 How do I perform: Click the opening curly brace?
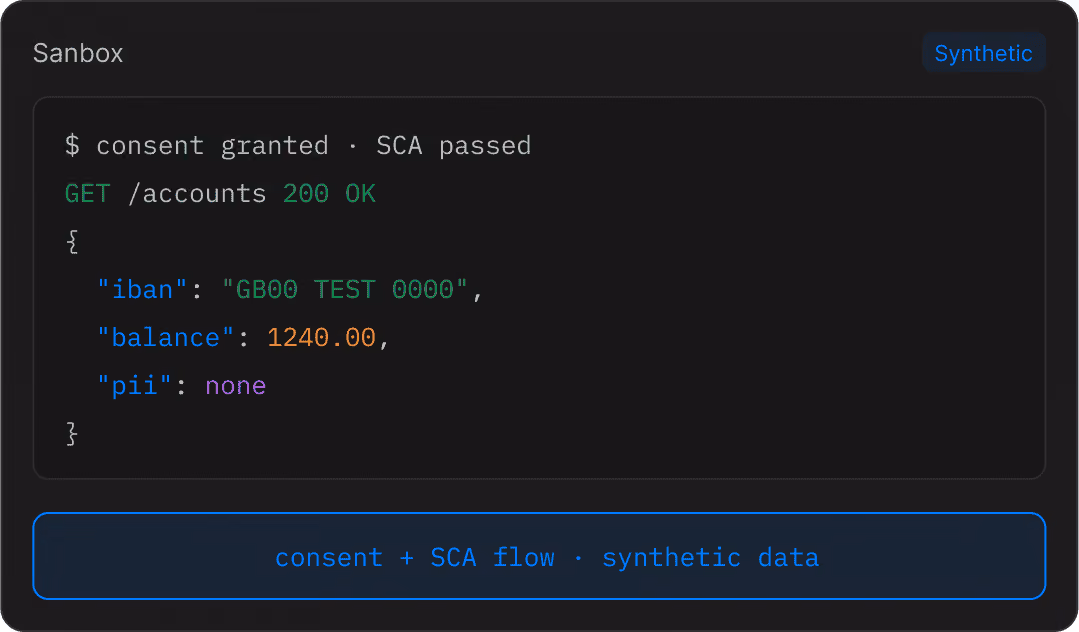pos(72,242)
